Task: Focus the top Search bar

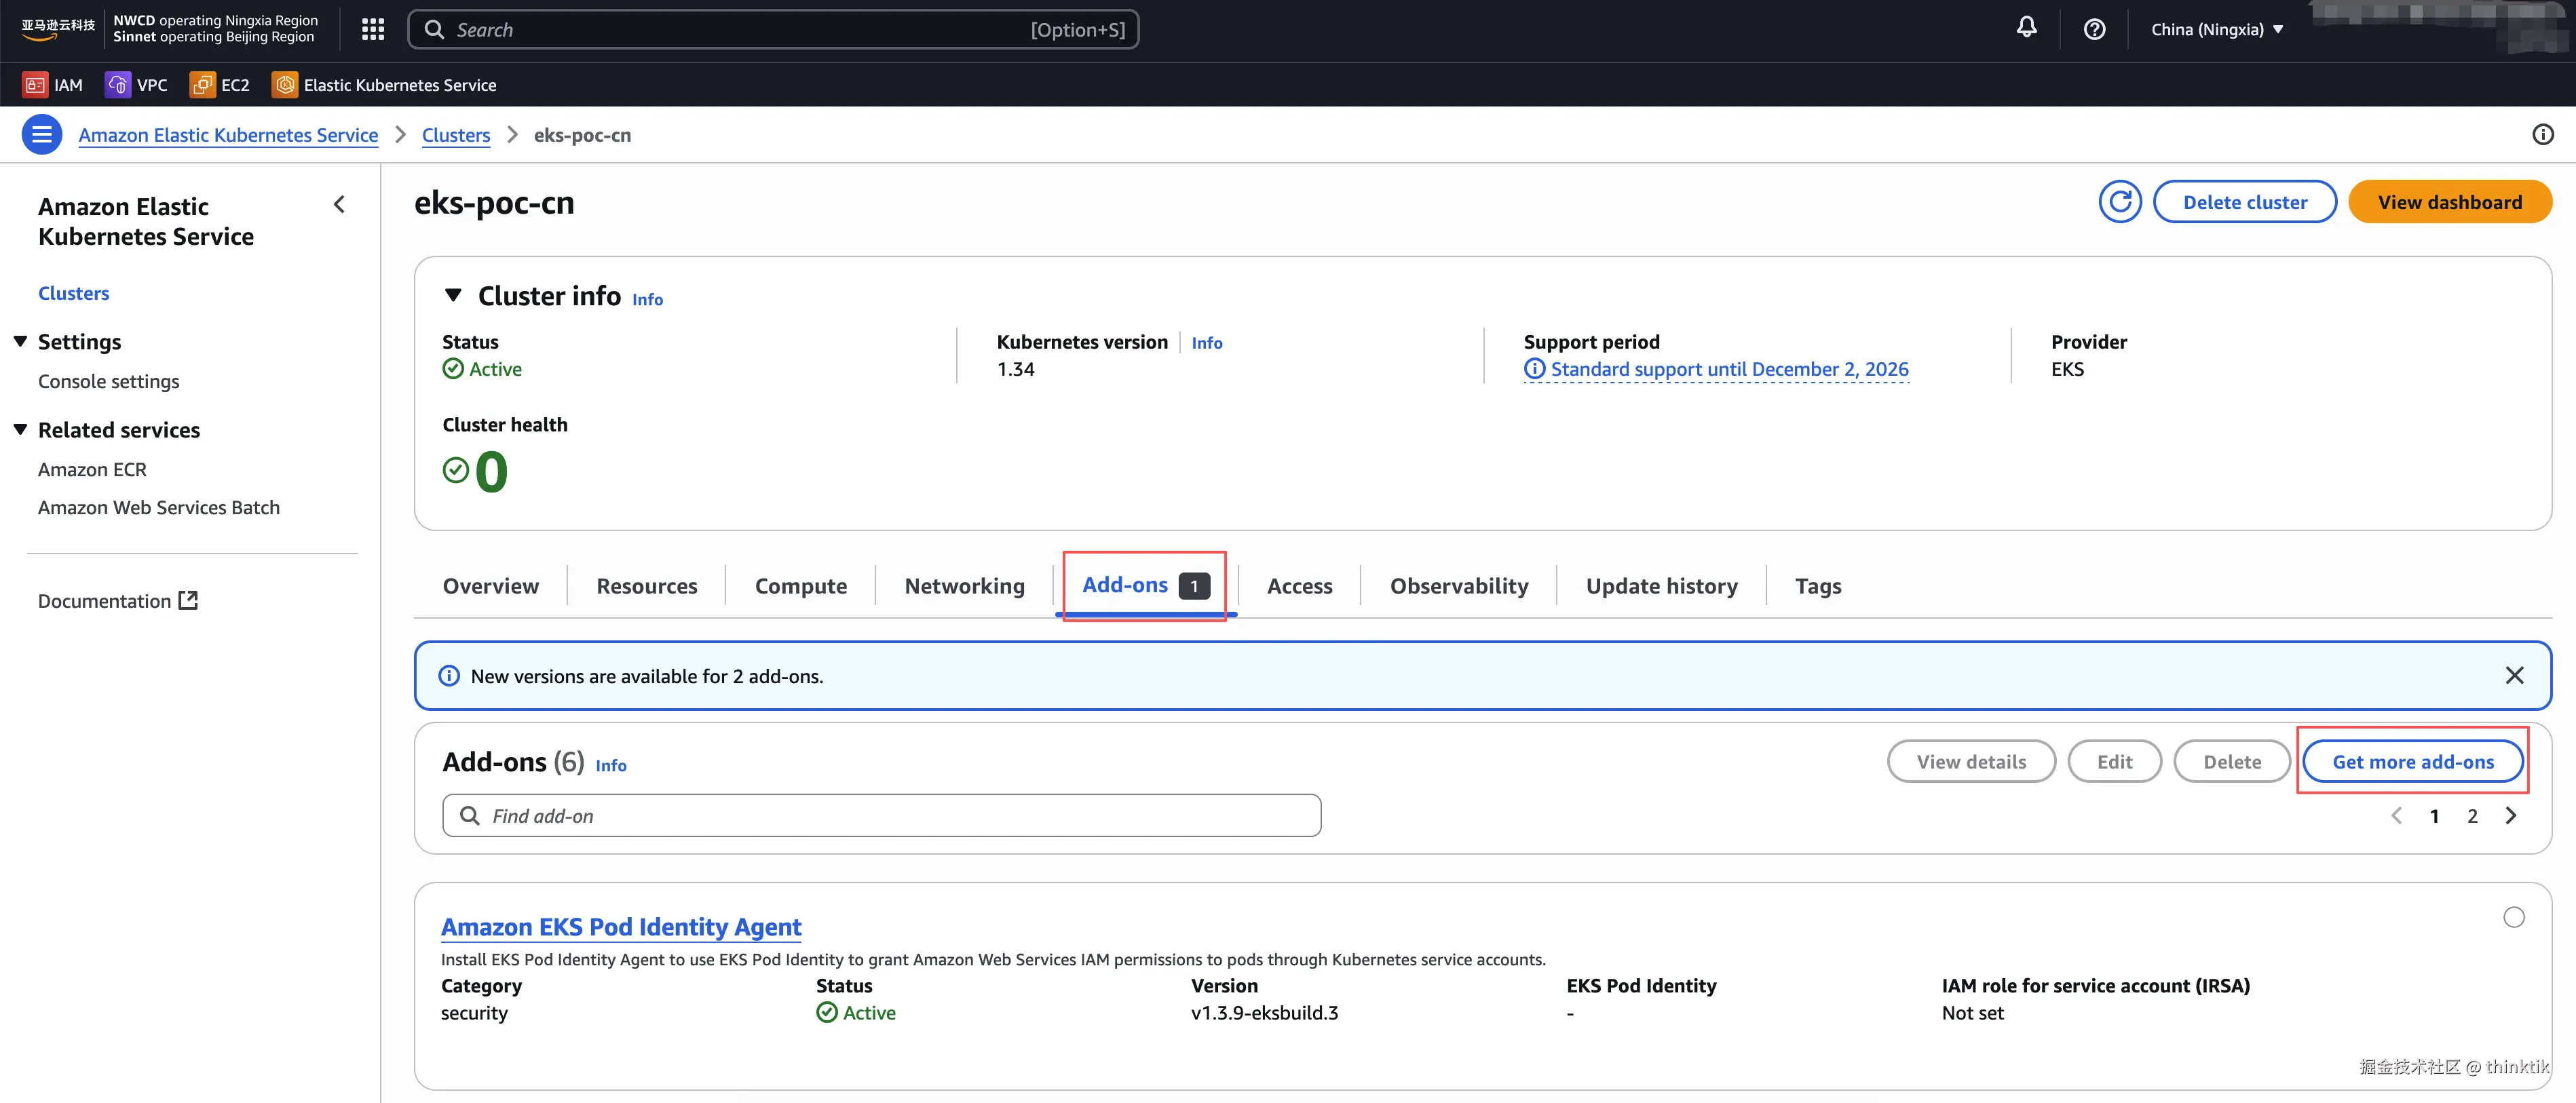Action: point(773,30)
